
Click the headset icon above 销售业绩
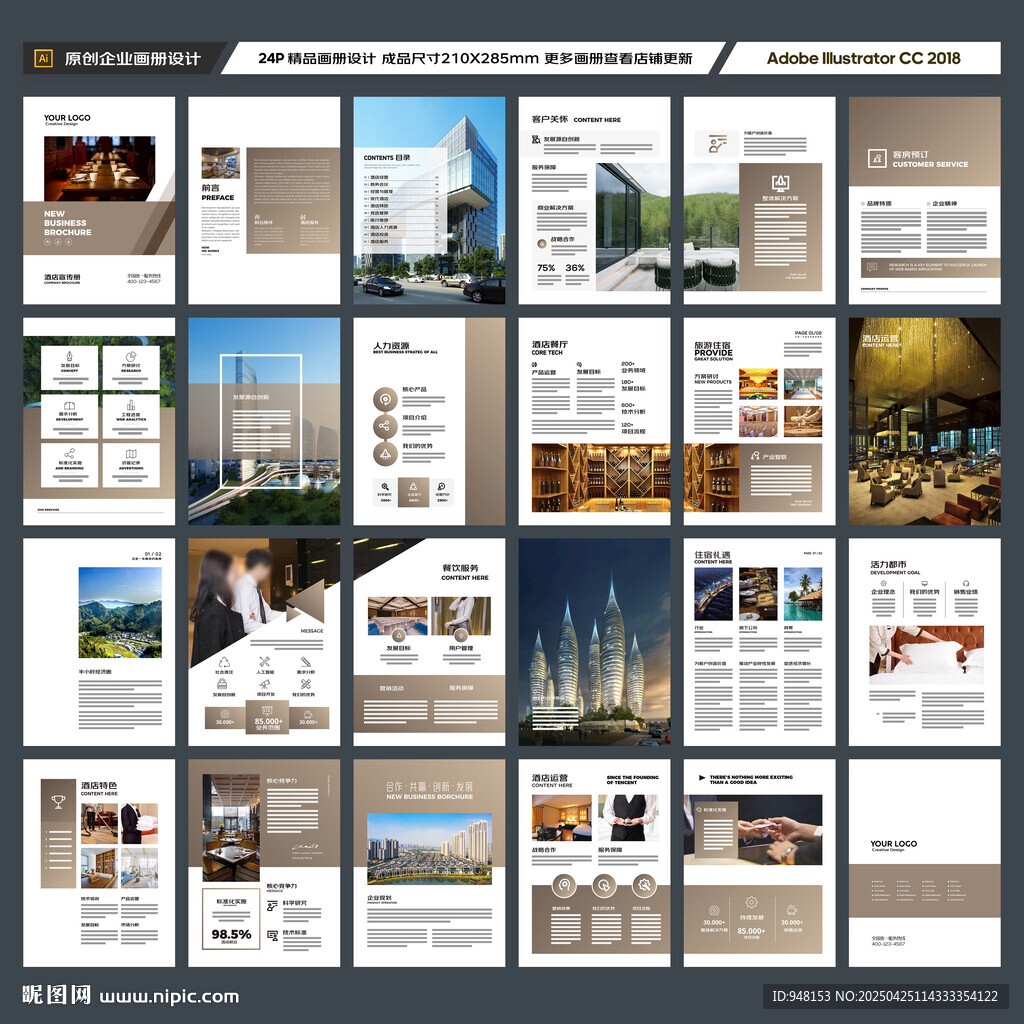(966, 583)
